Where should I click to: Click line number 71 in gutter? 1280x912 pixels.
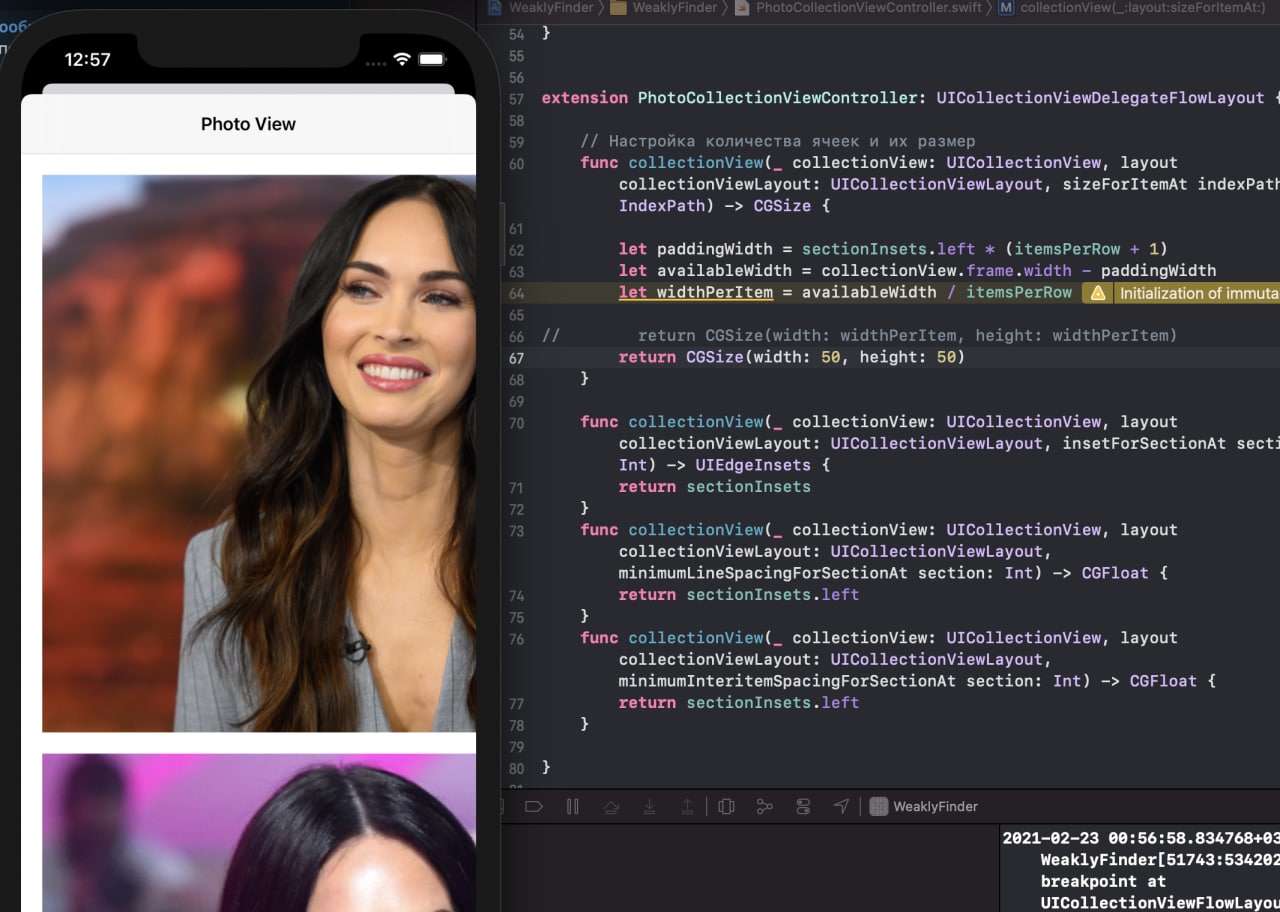(x=516, y=487)
